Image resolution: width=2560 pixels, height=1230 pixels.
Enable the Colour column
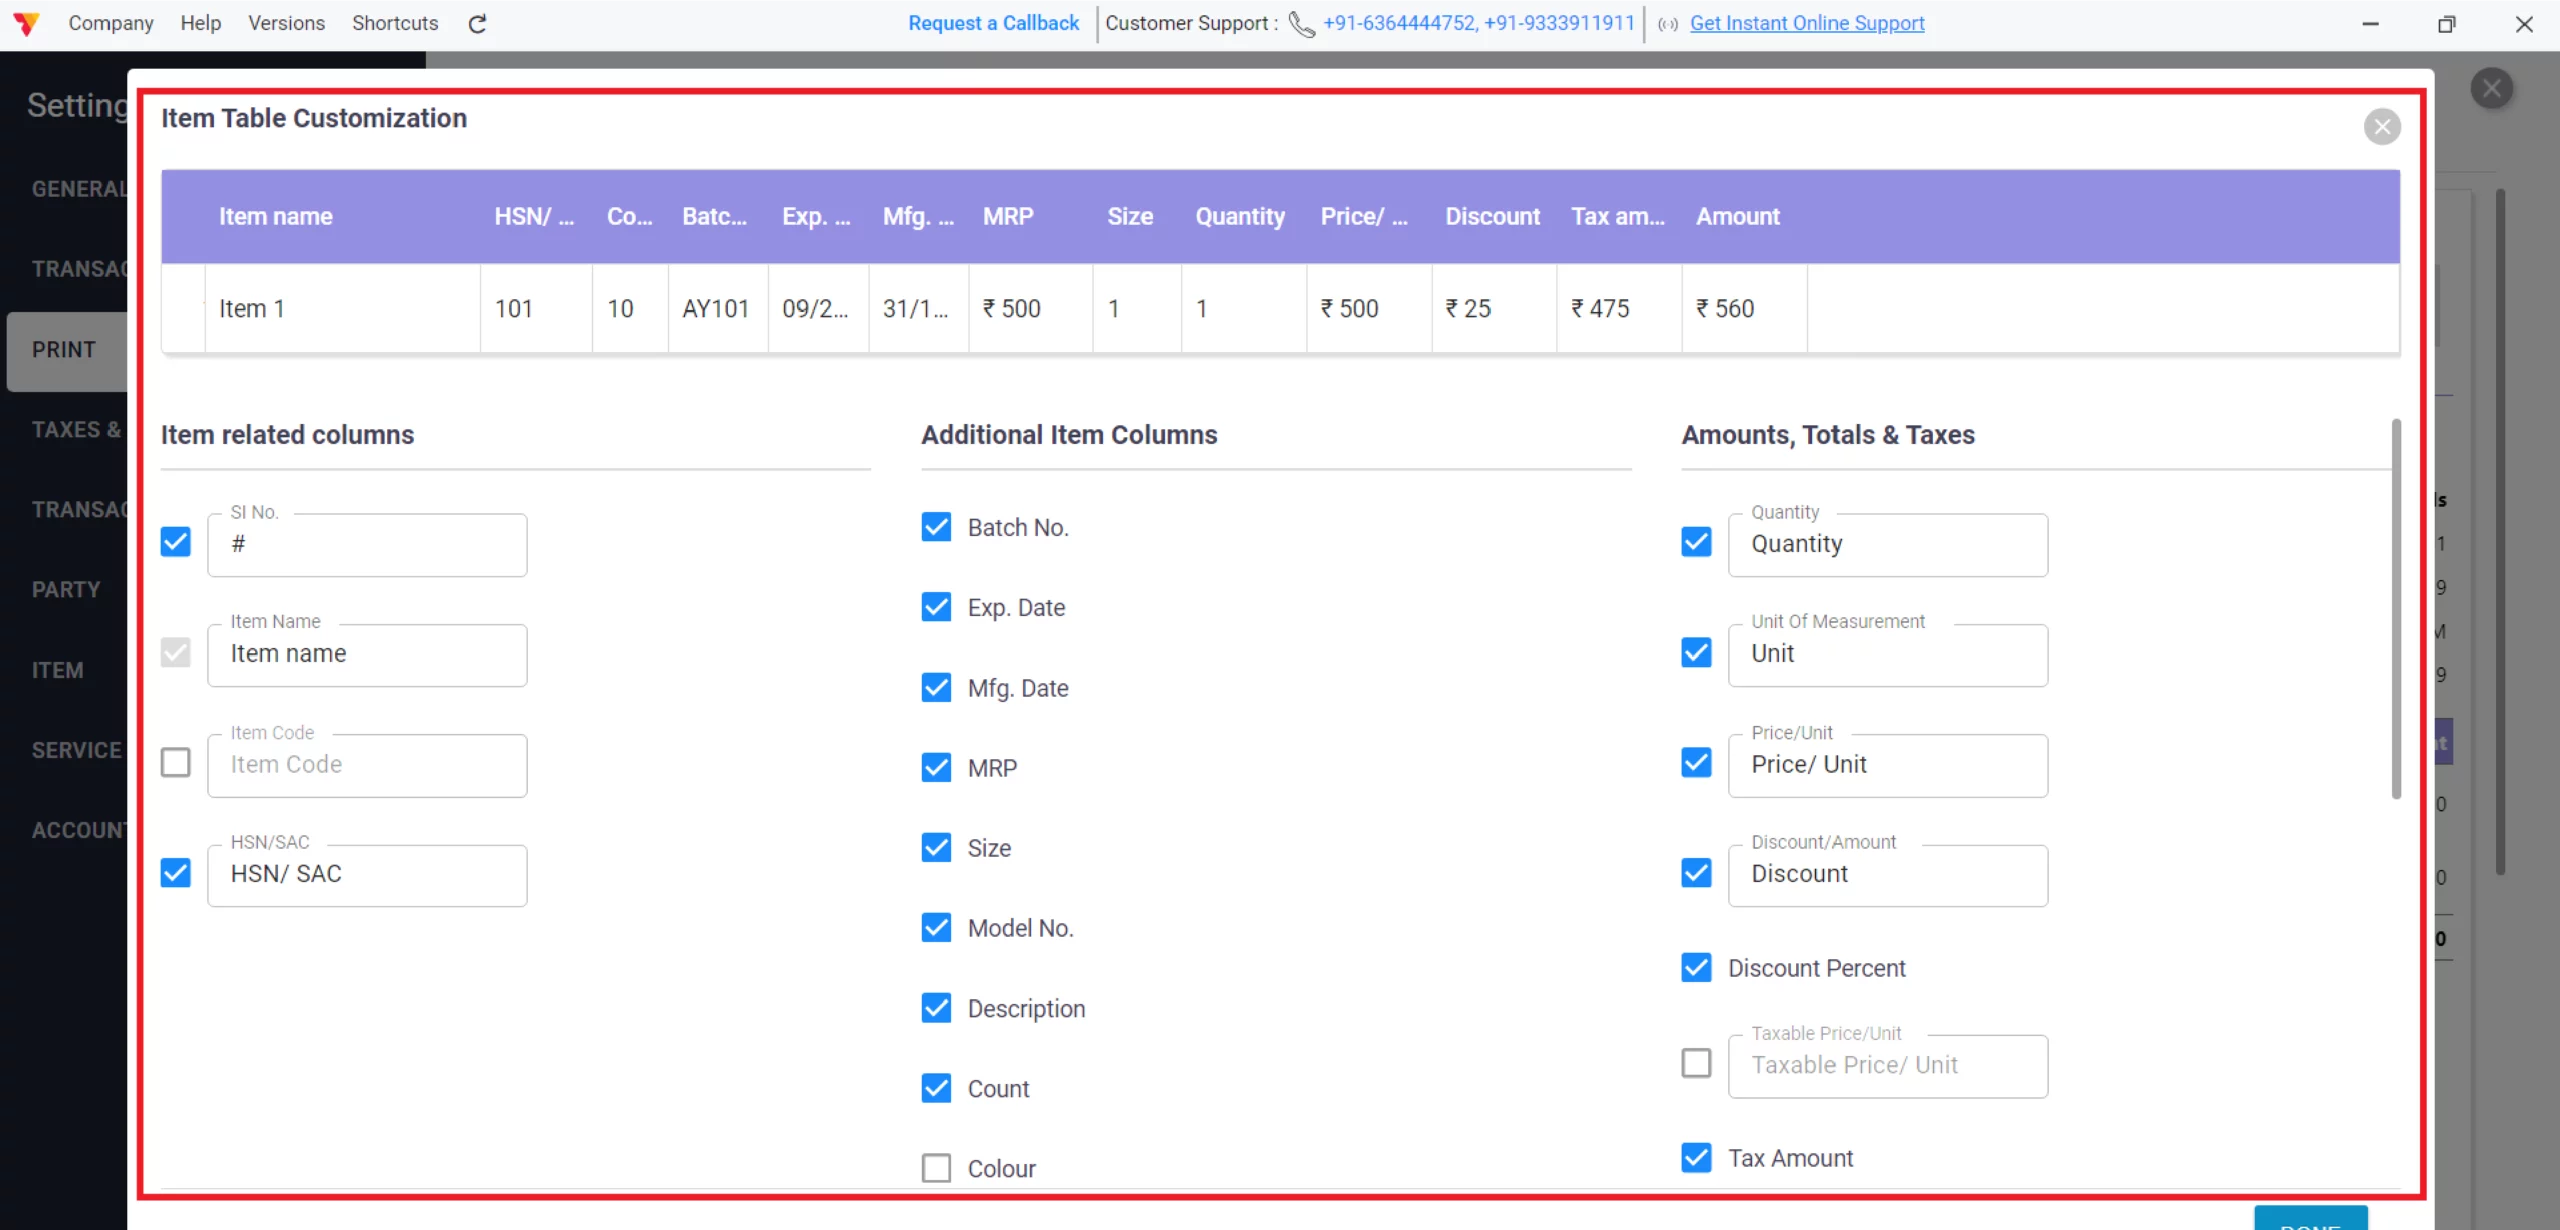pyautogui.click(x=937, y=1166)
